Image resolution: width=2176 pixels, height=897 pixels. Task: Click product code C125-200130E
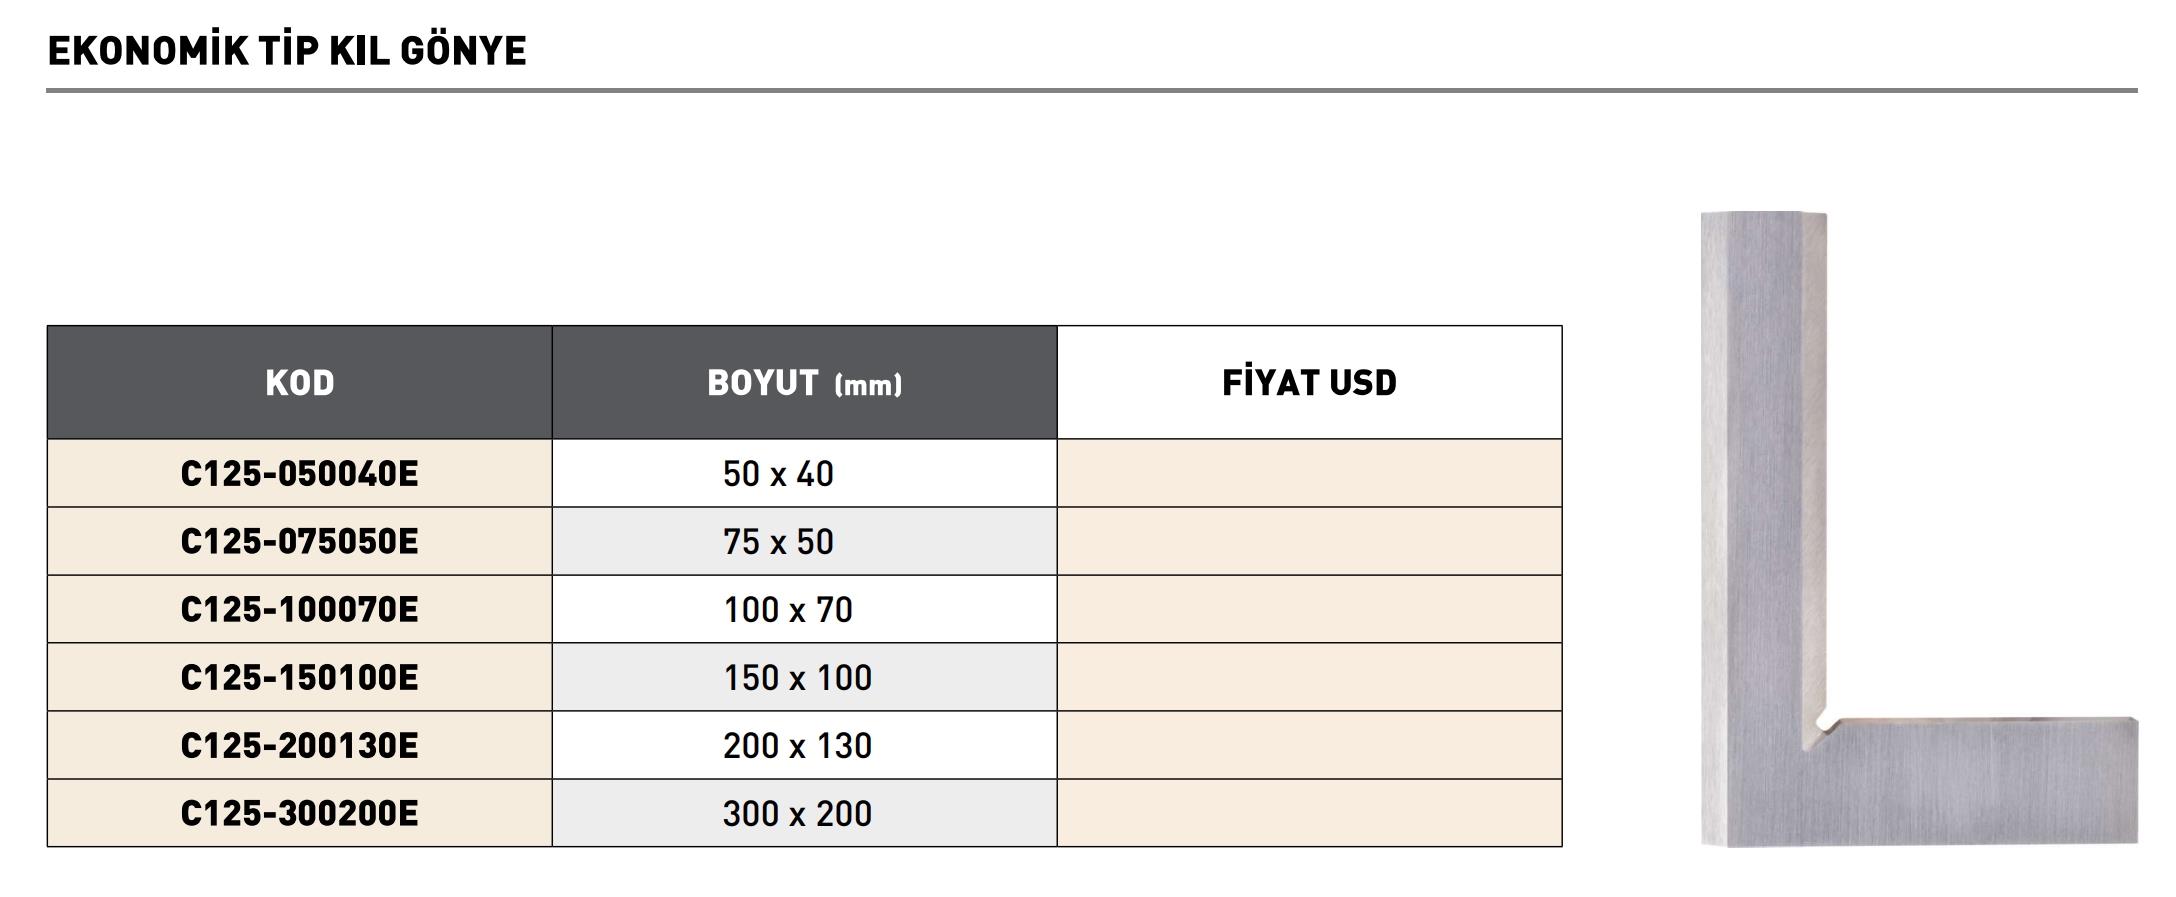pos(300,745)
